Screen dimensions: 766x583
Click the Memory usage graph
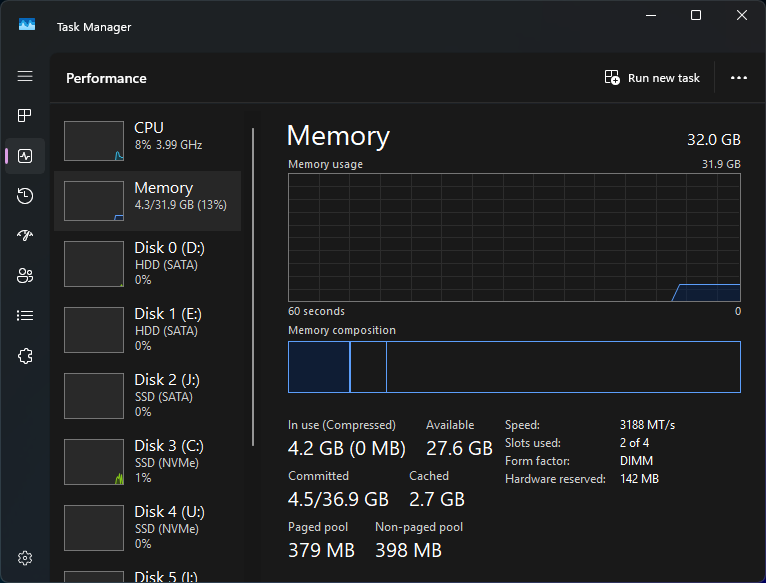coord(514,237)
